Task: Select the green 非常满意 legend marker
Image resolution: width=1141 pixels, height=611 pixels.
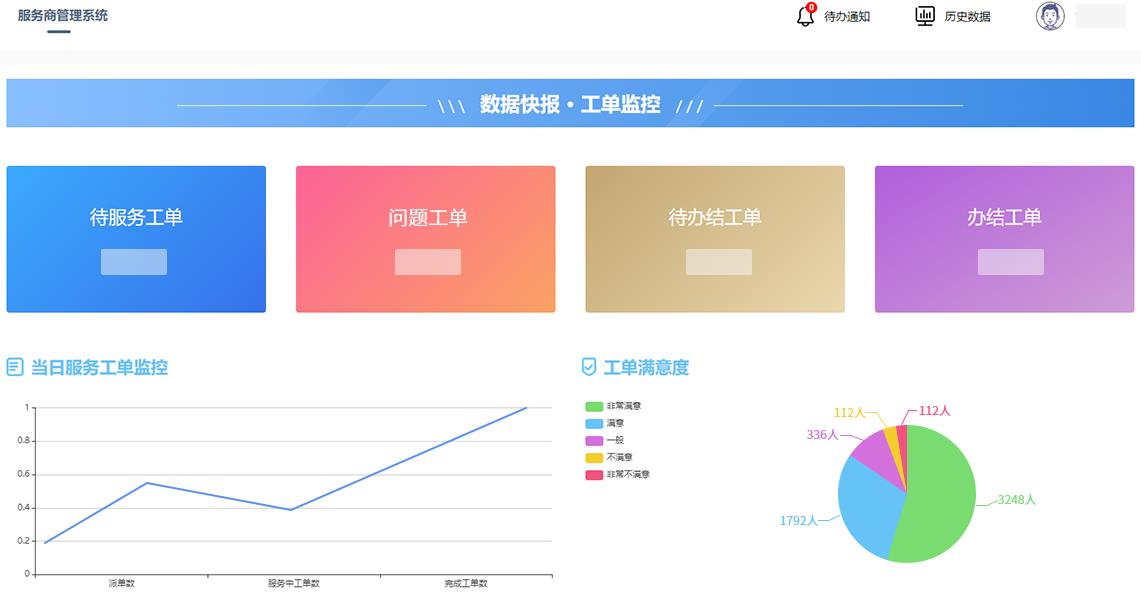Action: point(594,406)
